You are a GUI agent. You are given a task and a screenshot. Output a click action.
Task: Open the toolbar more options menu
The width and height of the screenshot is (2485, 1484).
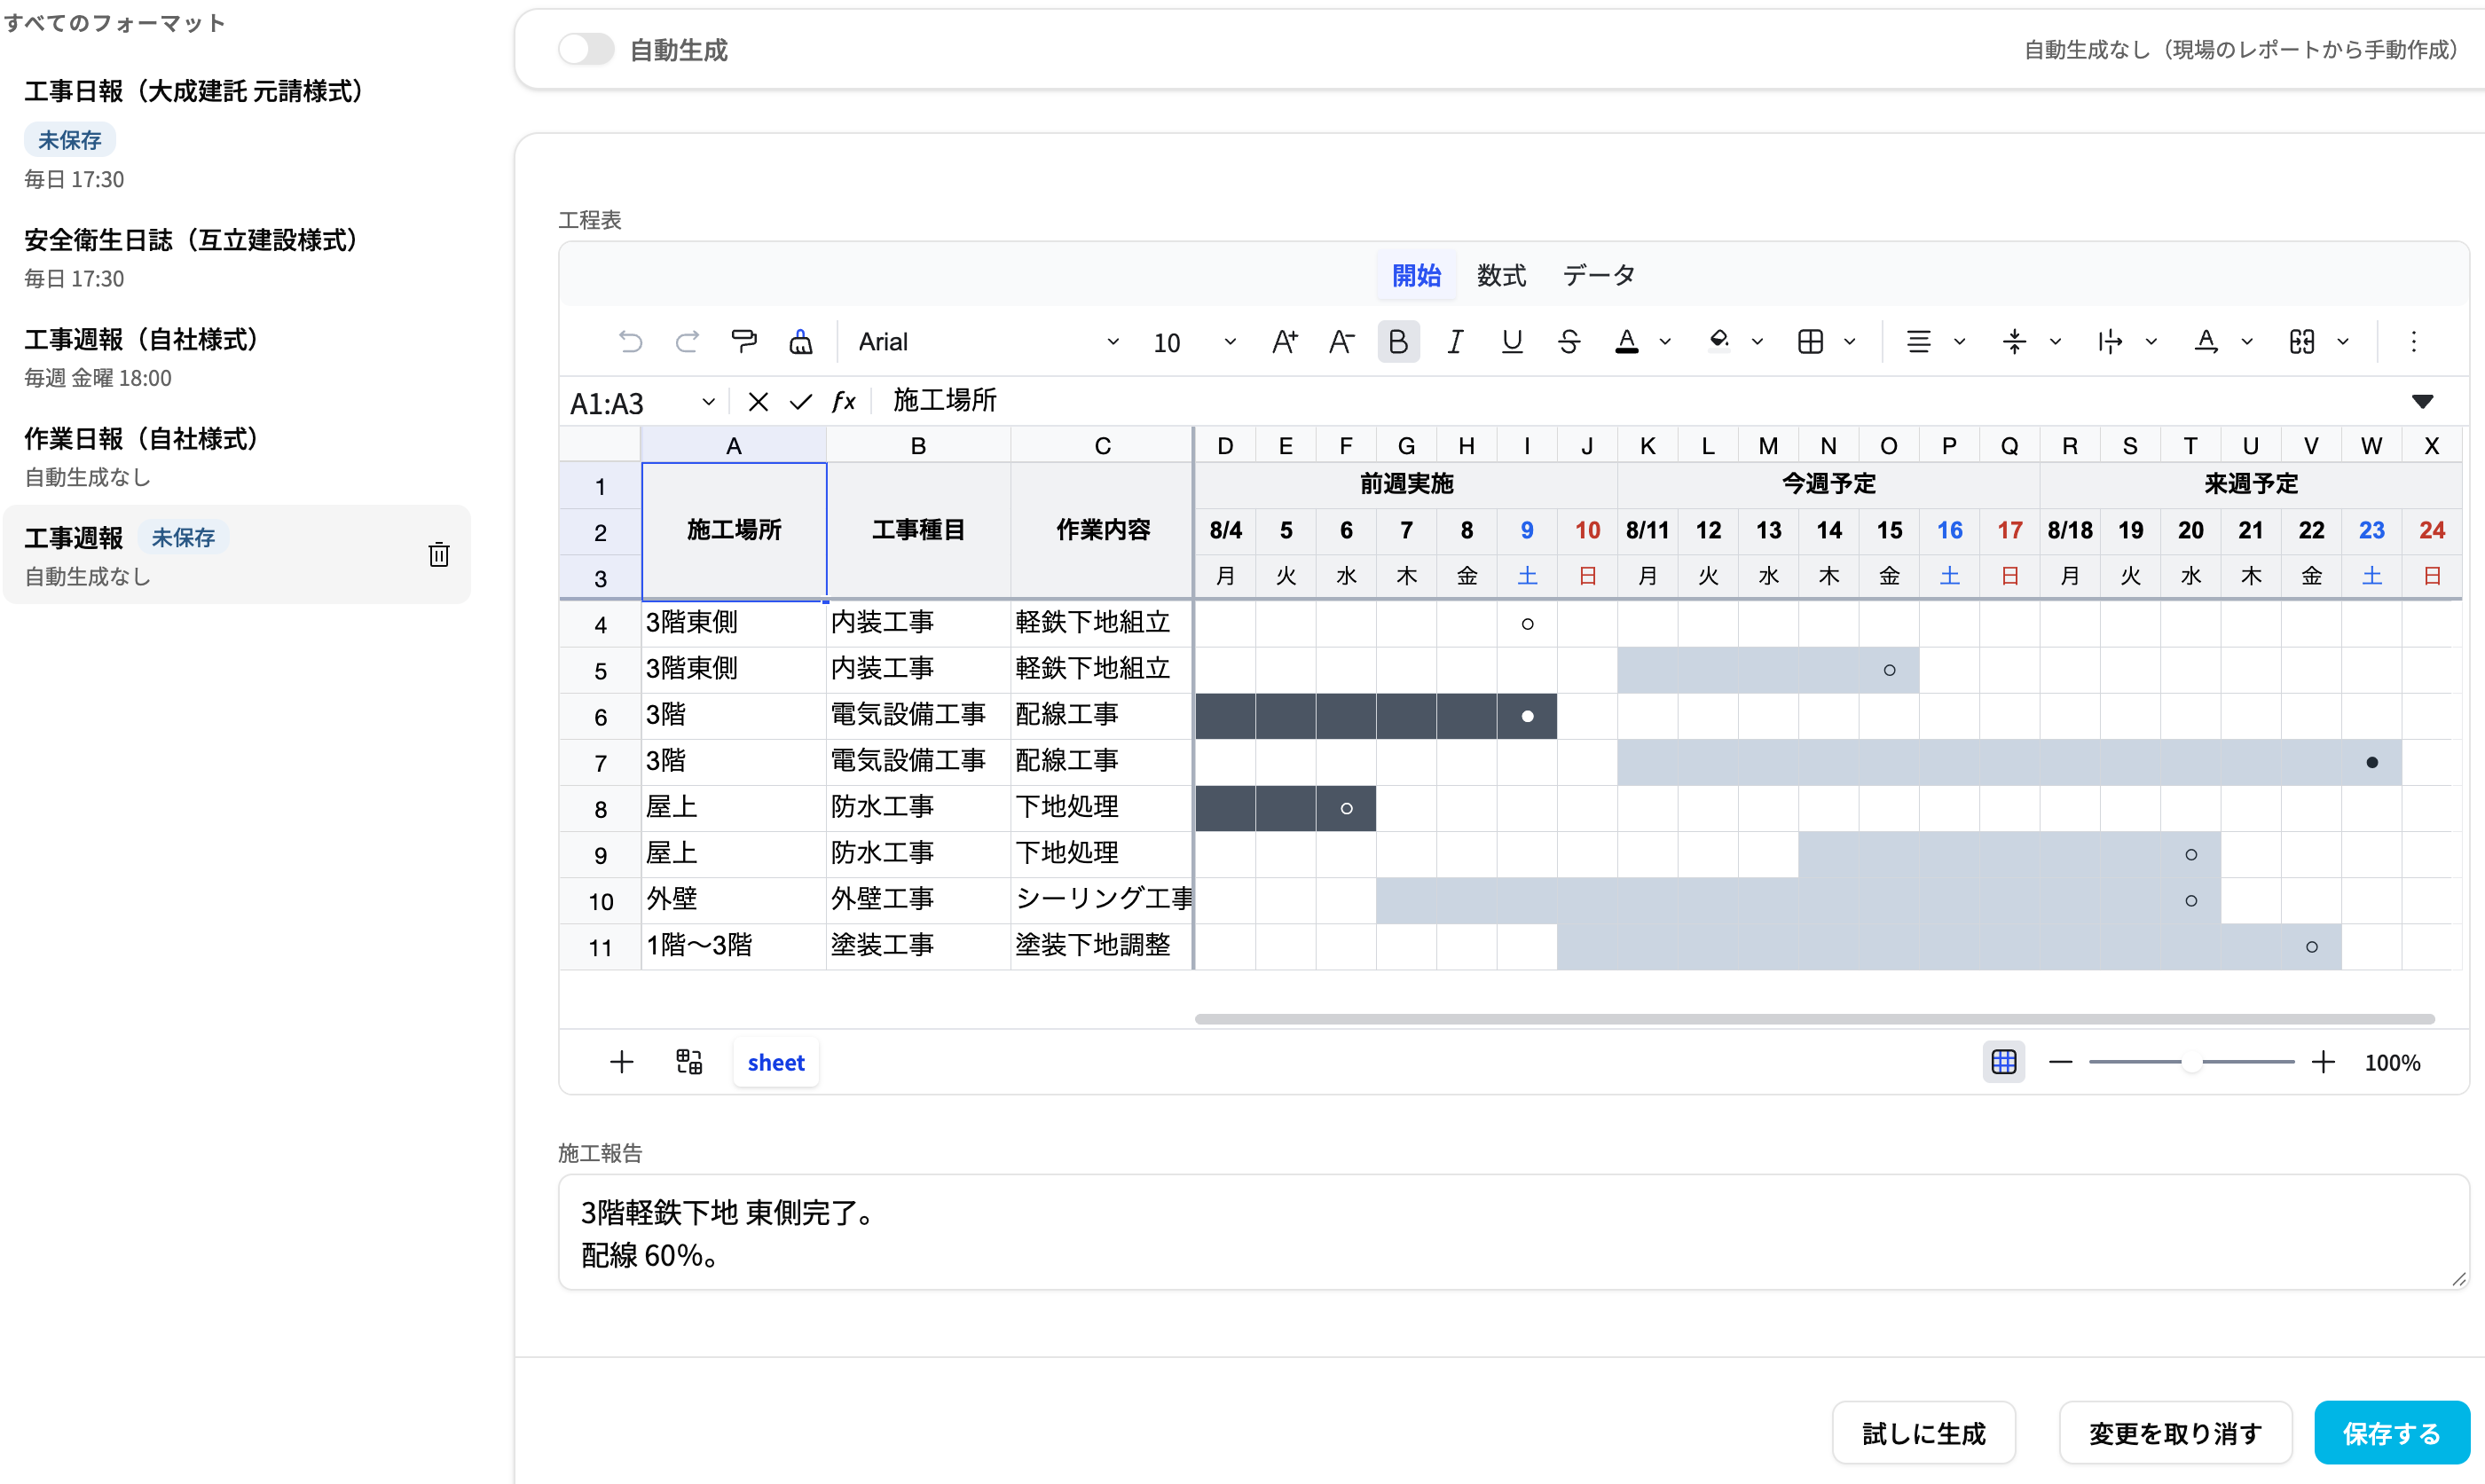click(x=2414, y=342)
